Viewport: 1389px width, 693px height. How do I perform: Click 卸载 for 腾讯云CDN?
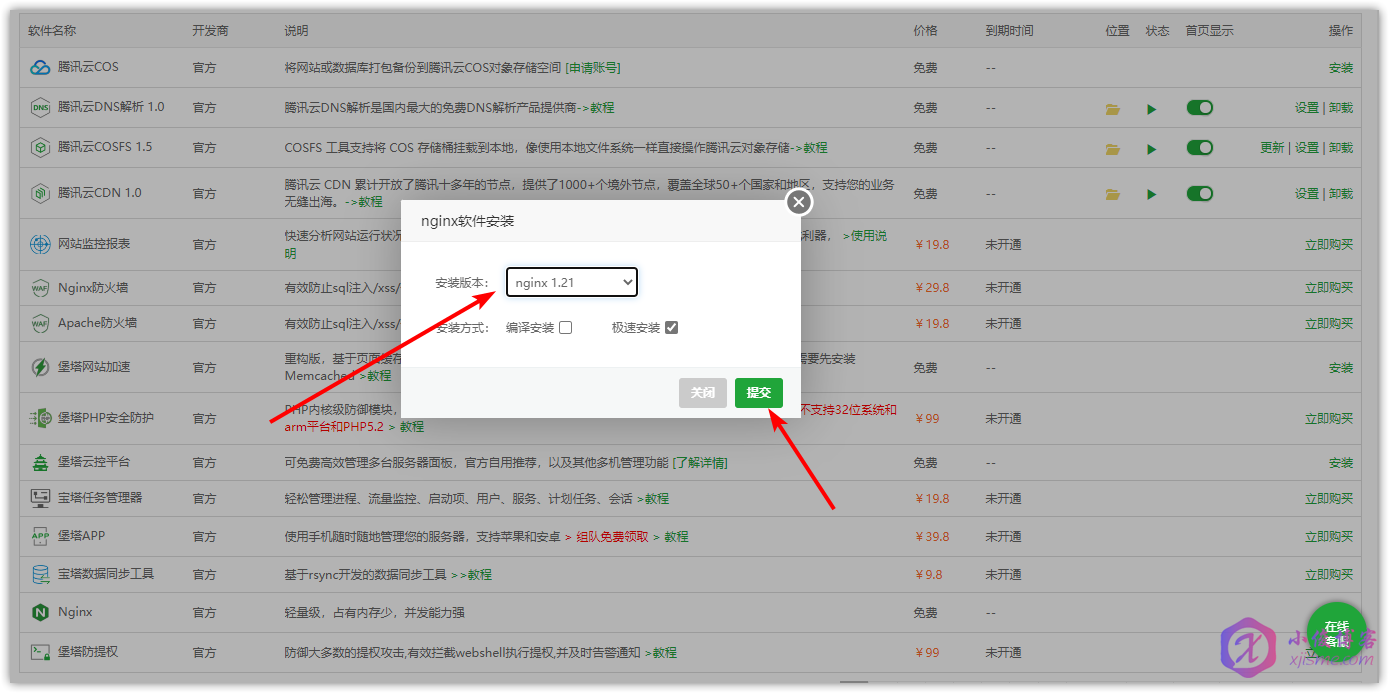(x=1341, y=194)
